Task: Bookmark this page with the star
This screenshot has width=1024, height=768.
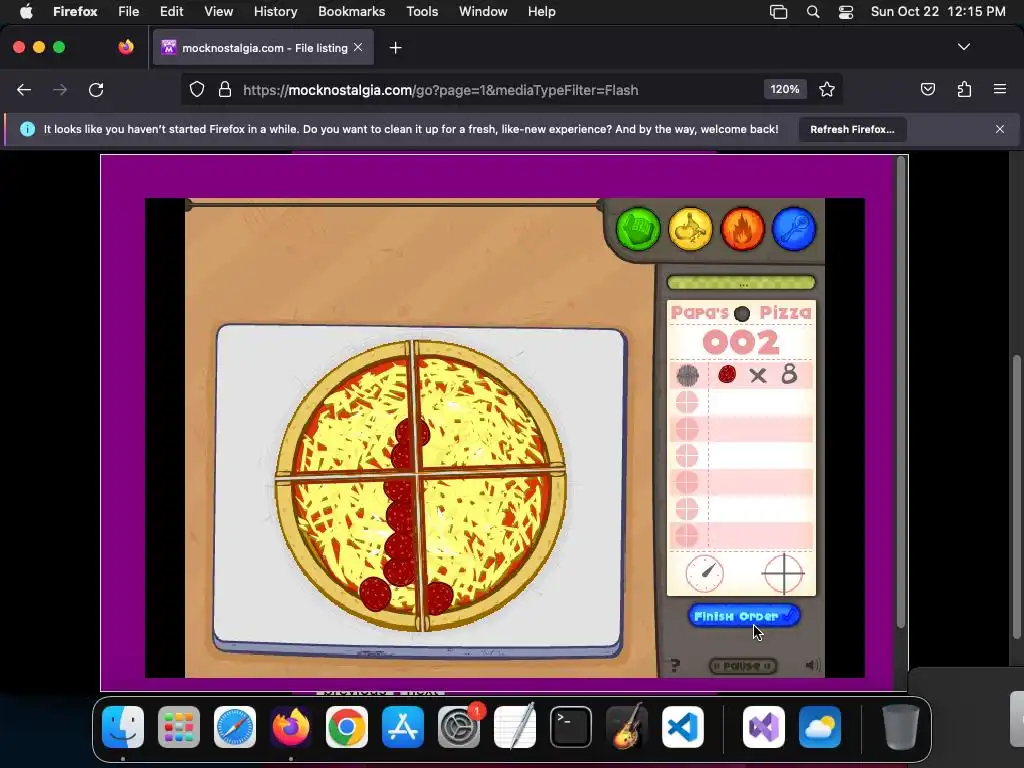Action: (x=827, y=89)
